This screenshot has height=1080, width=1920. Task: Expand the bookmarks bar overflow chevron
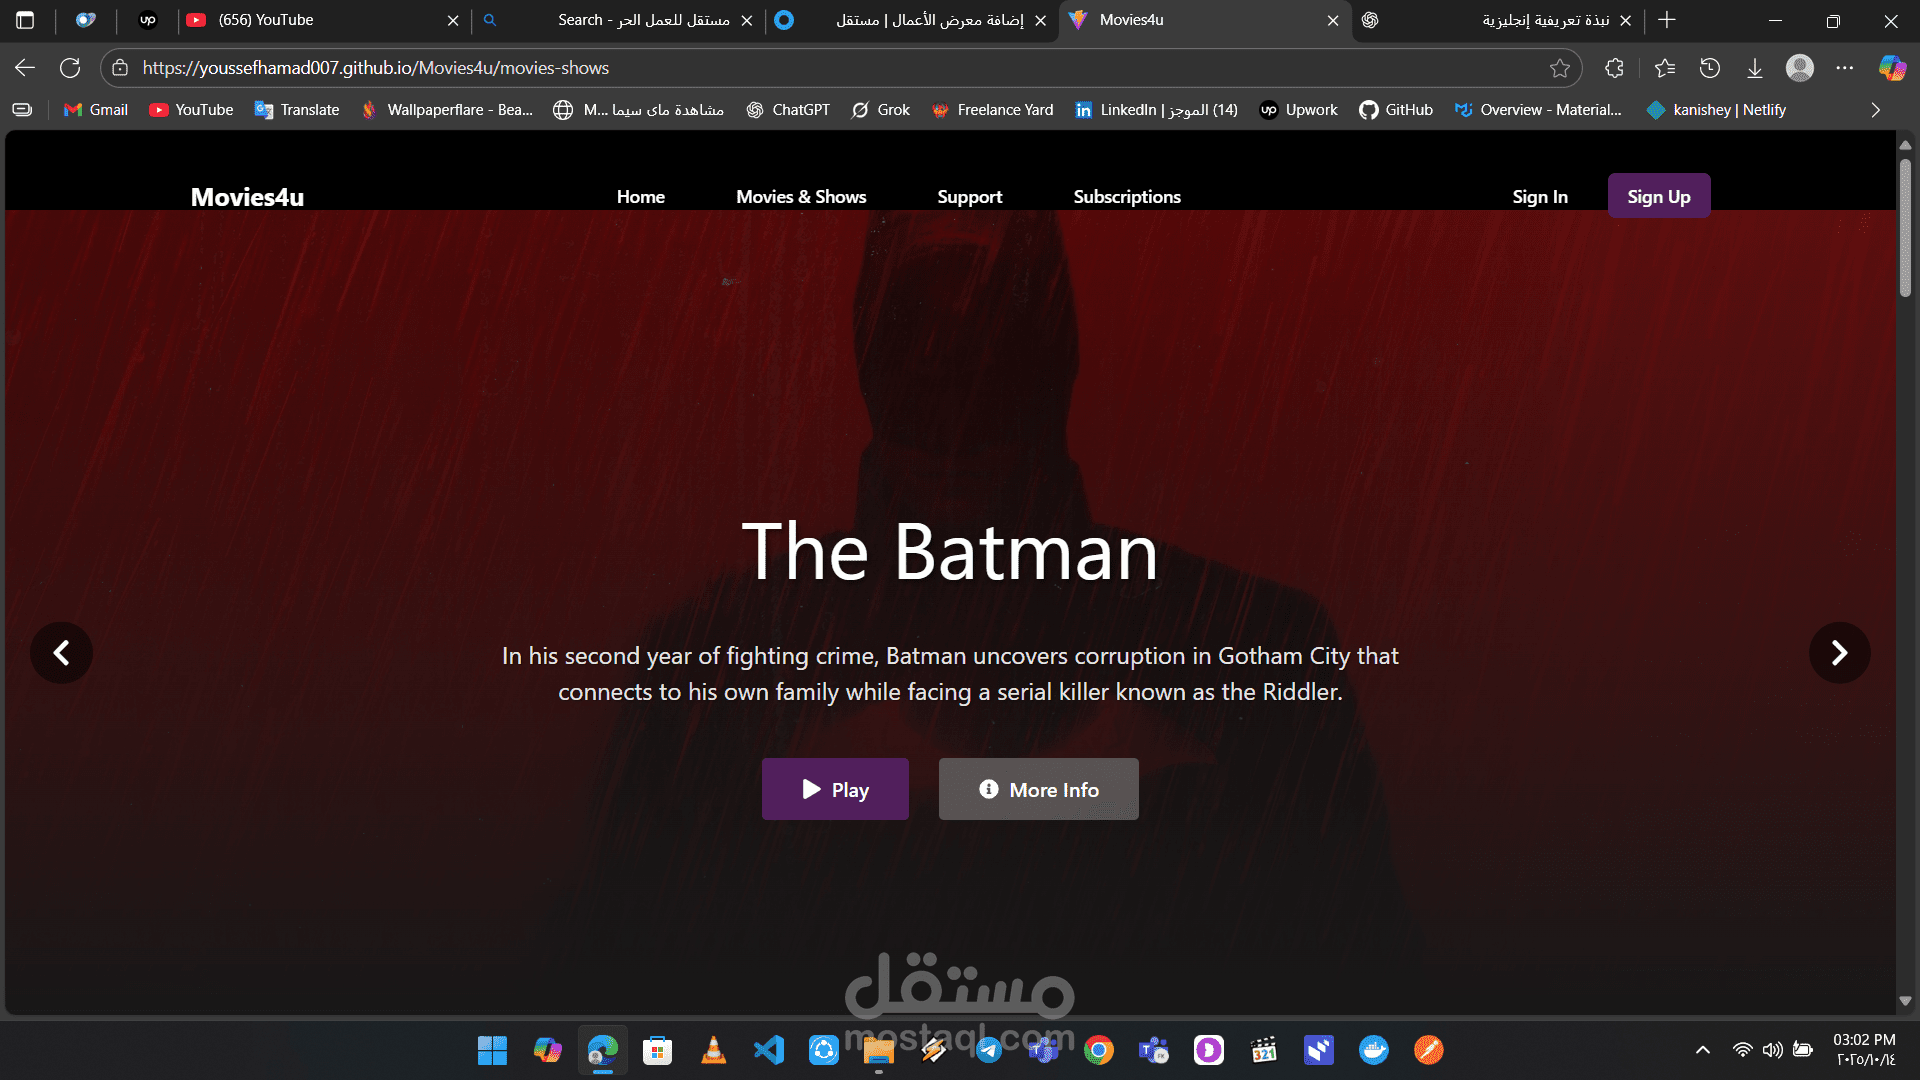1875,110
